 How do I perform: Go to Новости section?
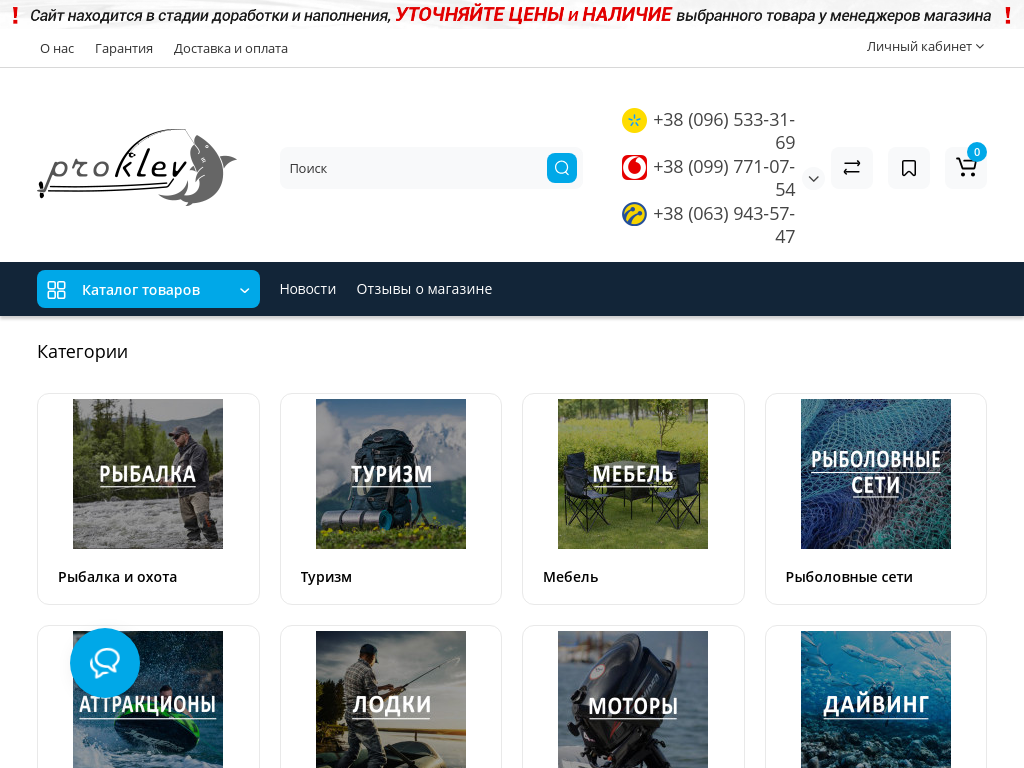[x=308, y=289]
